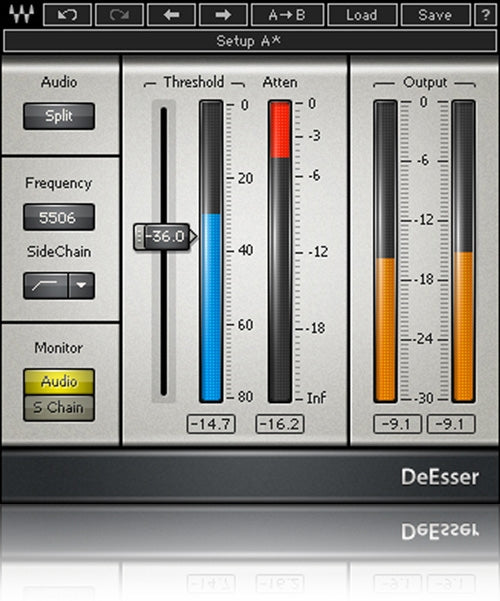Select the sidechain filter shape icon

click(46, 286)
